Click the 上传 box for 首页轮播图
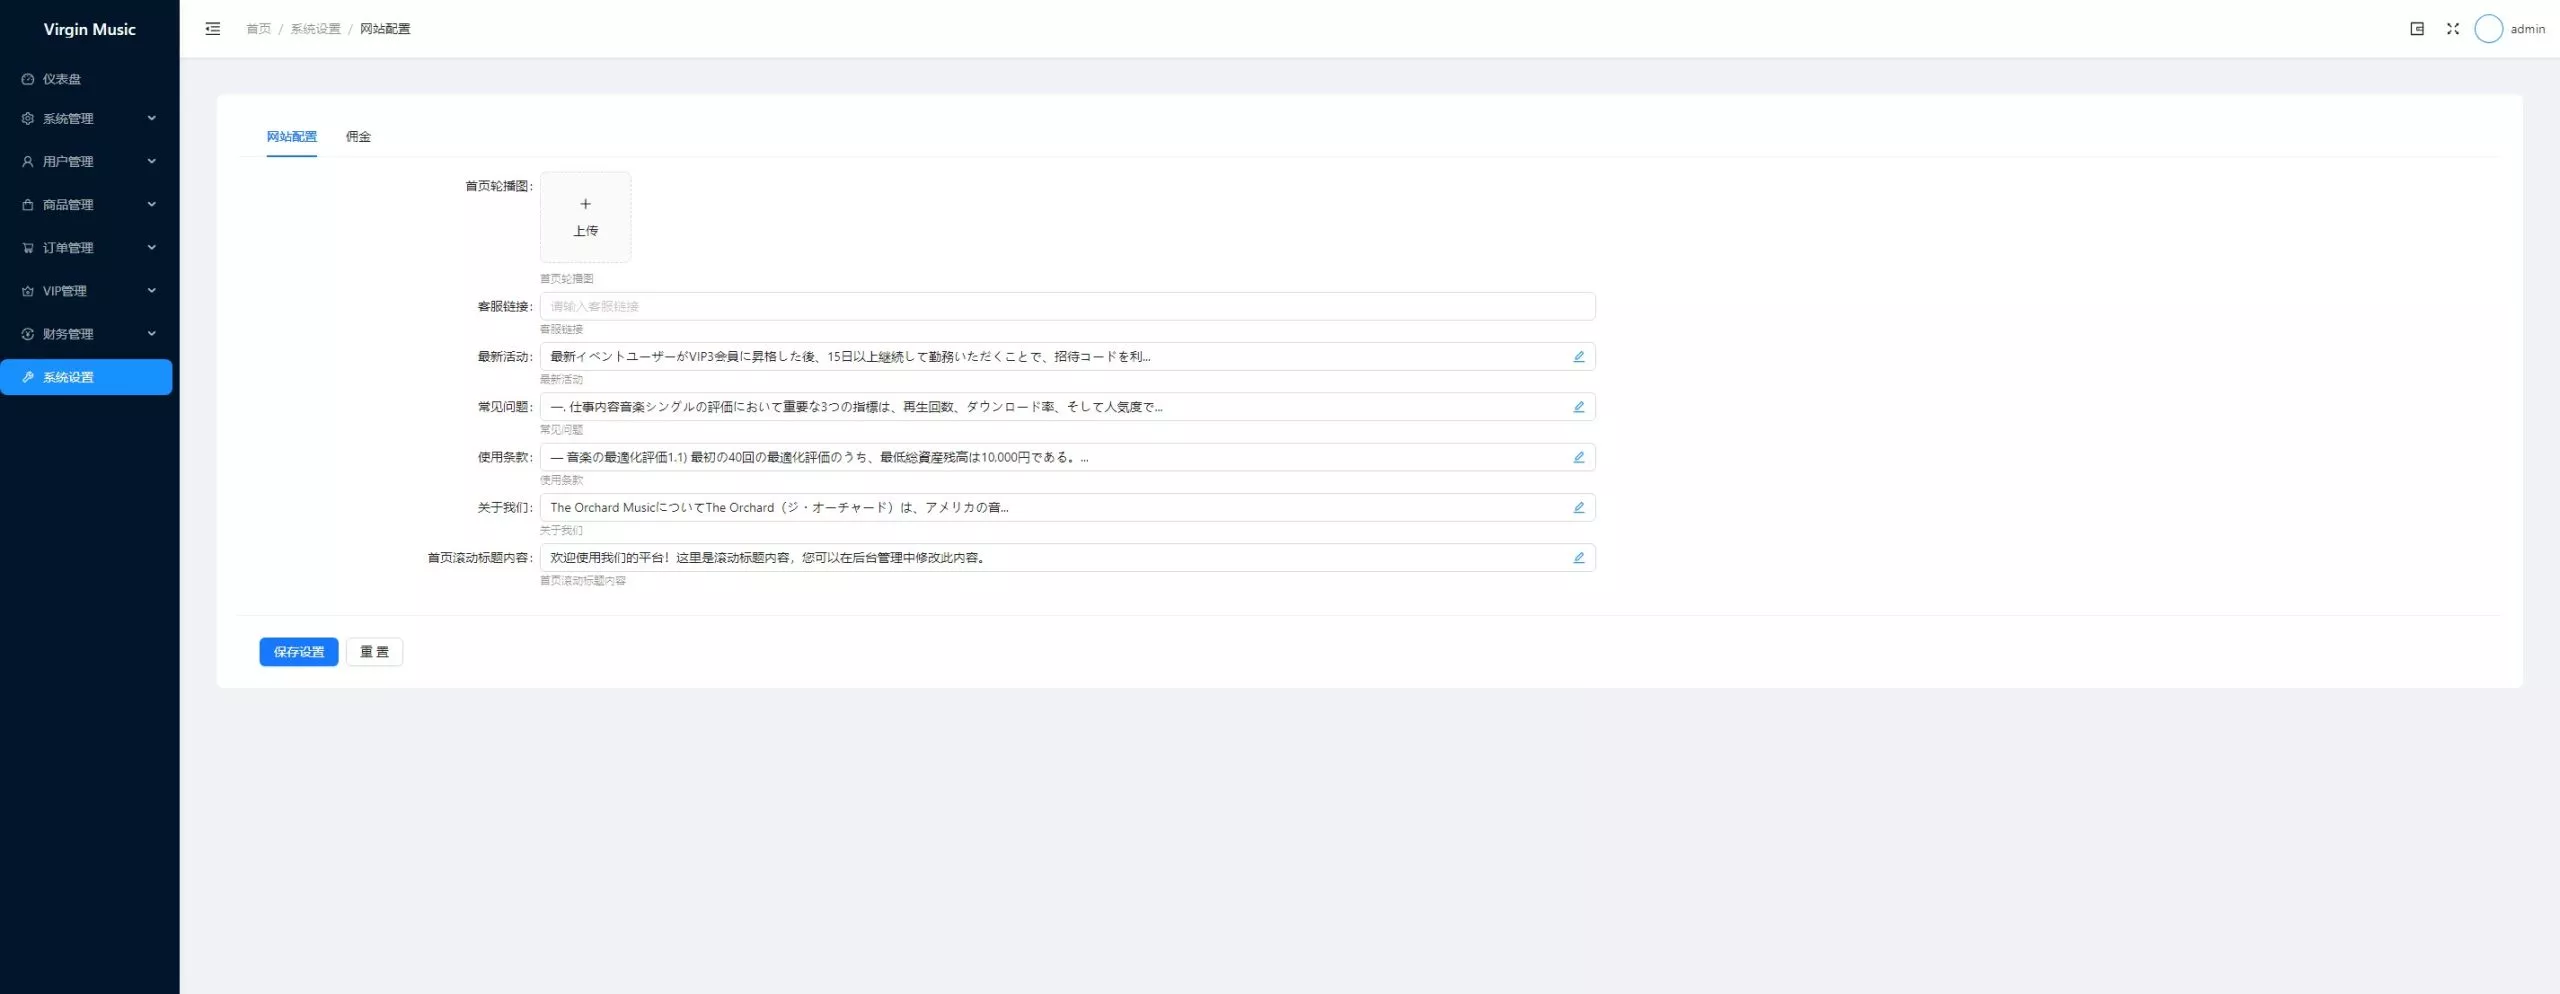This screenshot has height=994, width=2560. [x=585, y=217]
